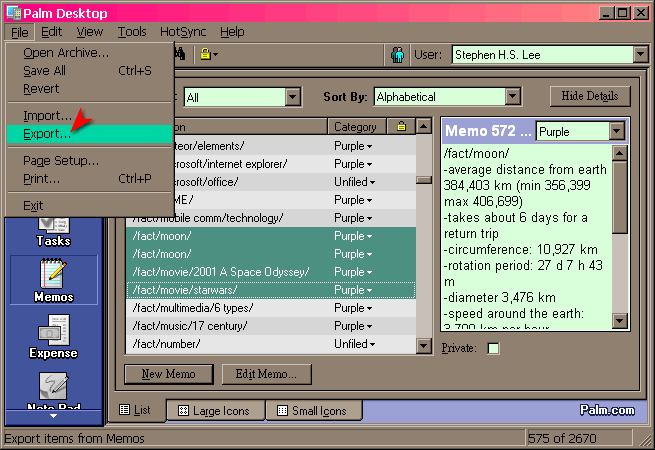Click the lock/security toolbar icon

[x=205, y=54]
